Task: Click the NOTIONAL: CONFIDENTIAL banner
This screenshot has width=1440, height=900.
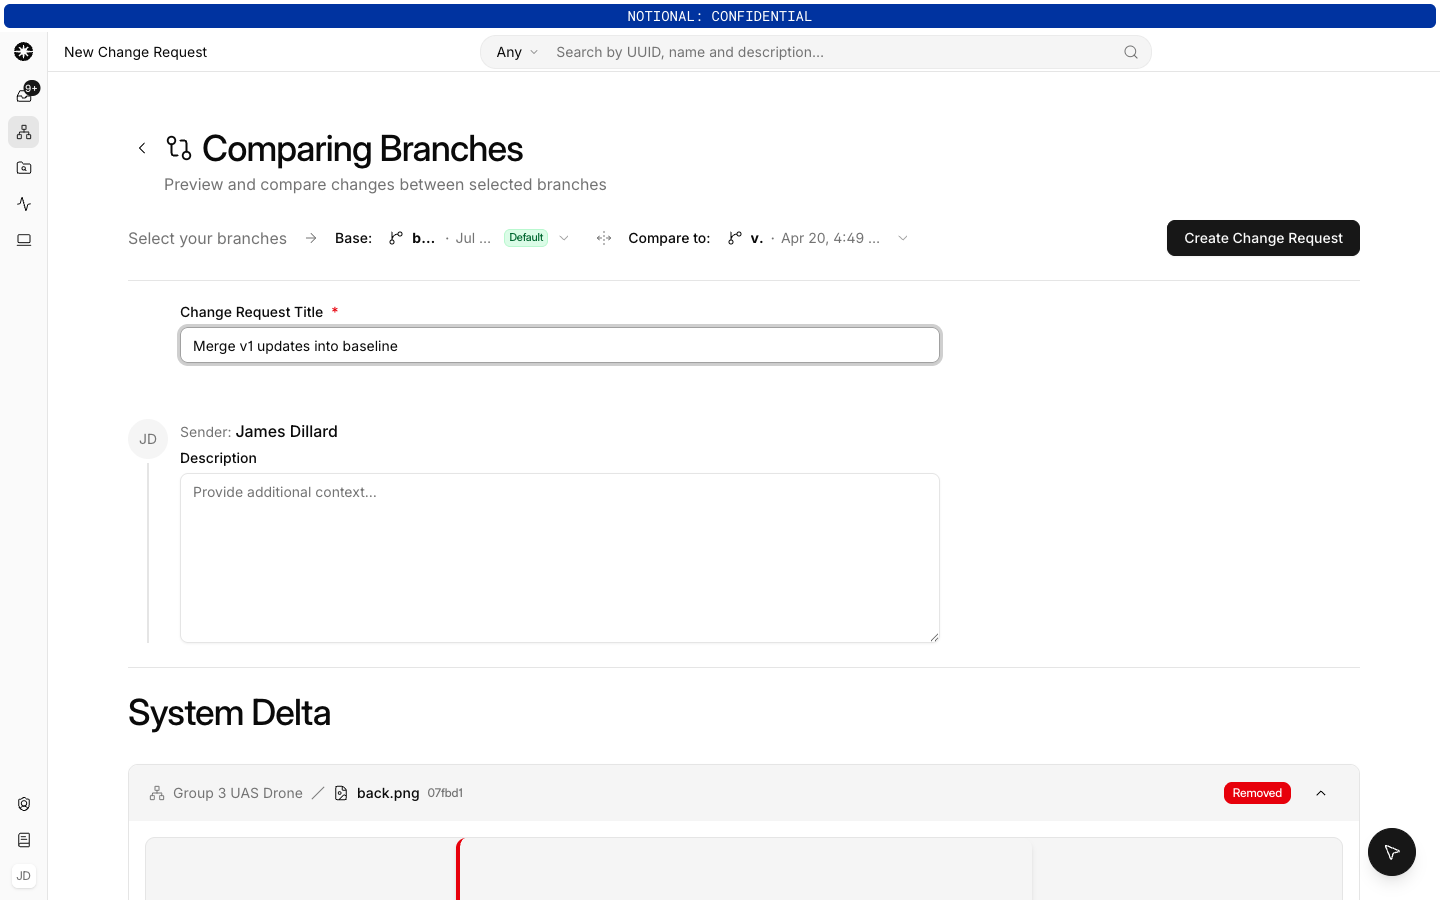Action: 720,16
